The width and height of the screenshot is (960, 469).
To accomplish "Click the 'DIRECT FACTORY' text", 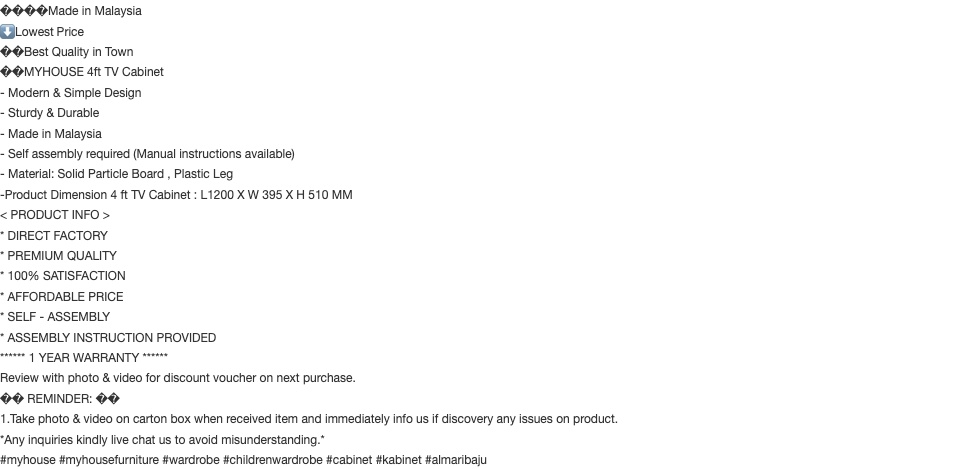I will click(58, 236).
